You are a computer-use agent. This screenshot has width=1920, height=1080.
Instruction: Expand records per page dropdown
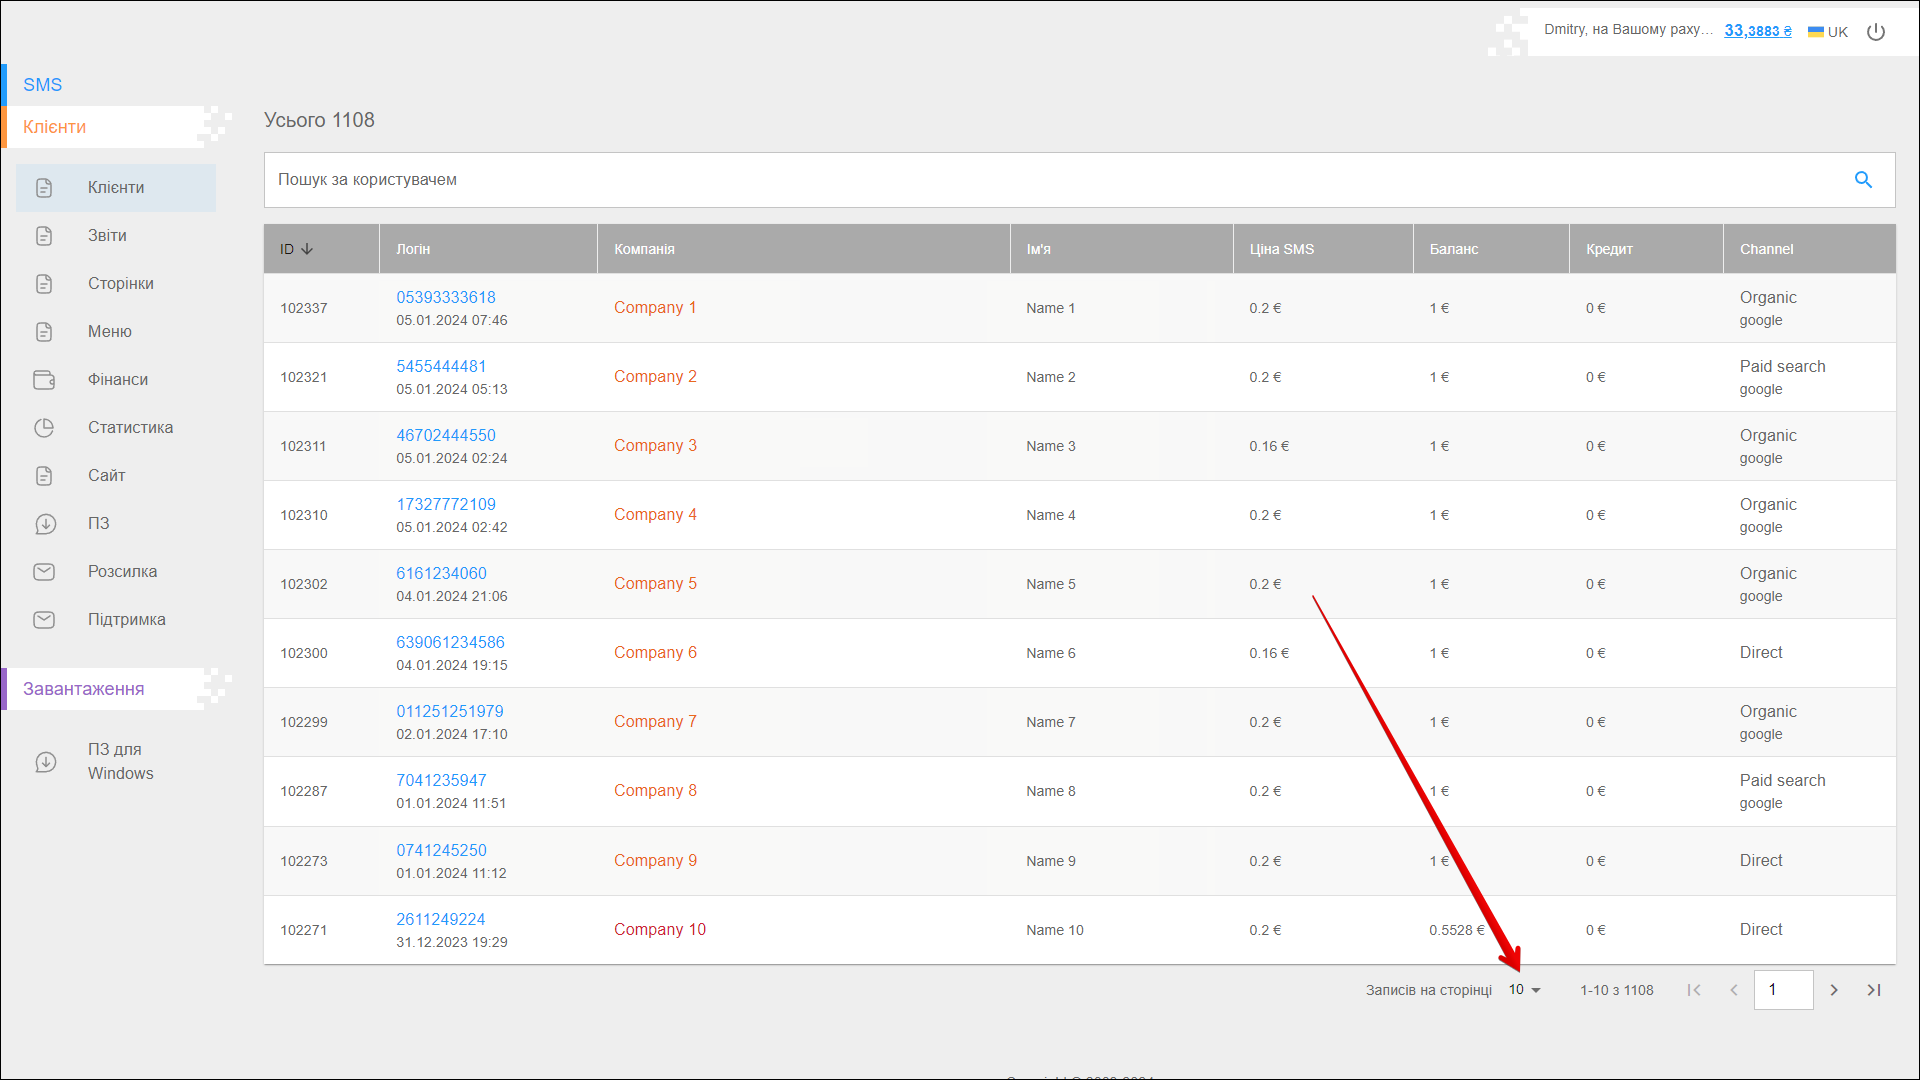1525,990
